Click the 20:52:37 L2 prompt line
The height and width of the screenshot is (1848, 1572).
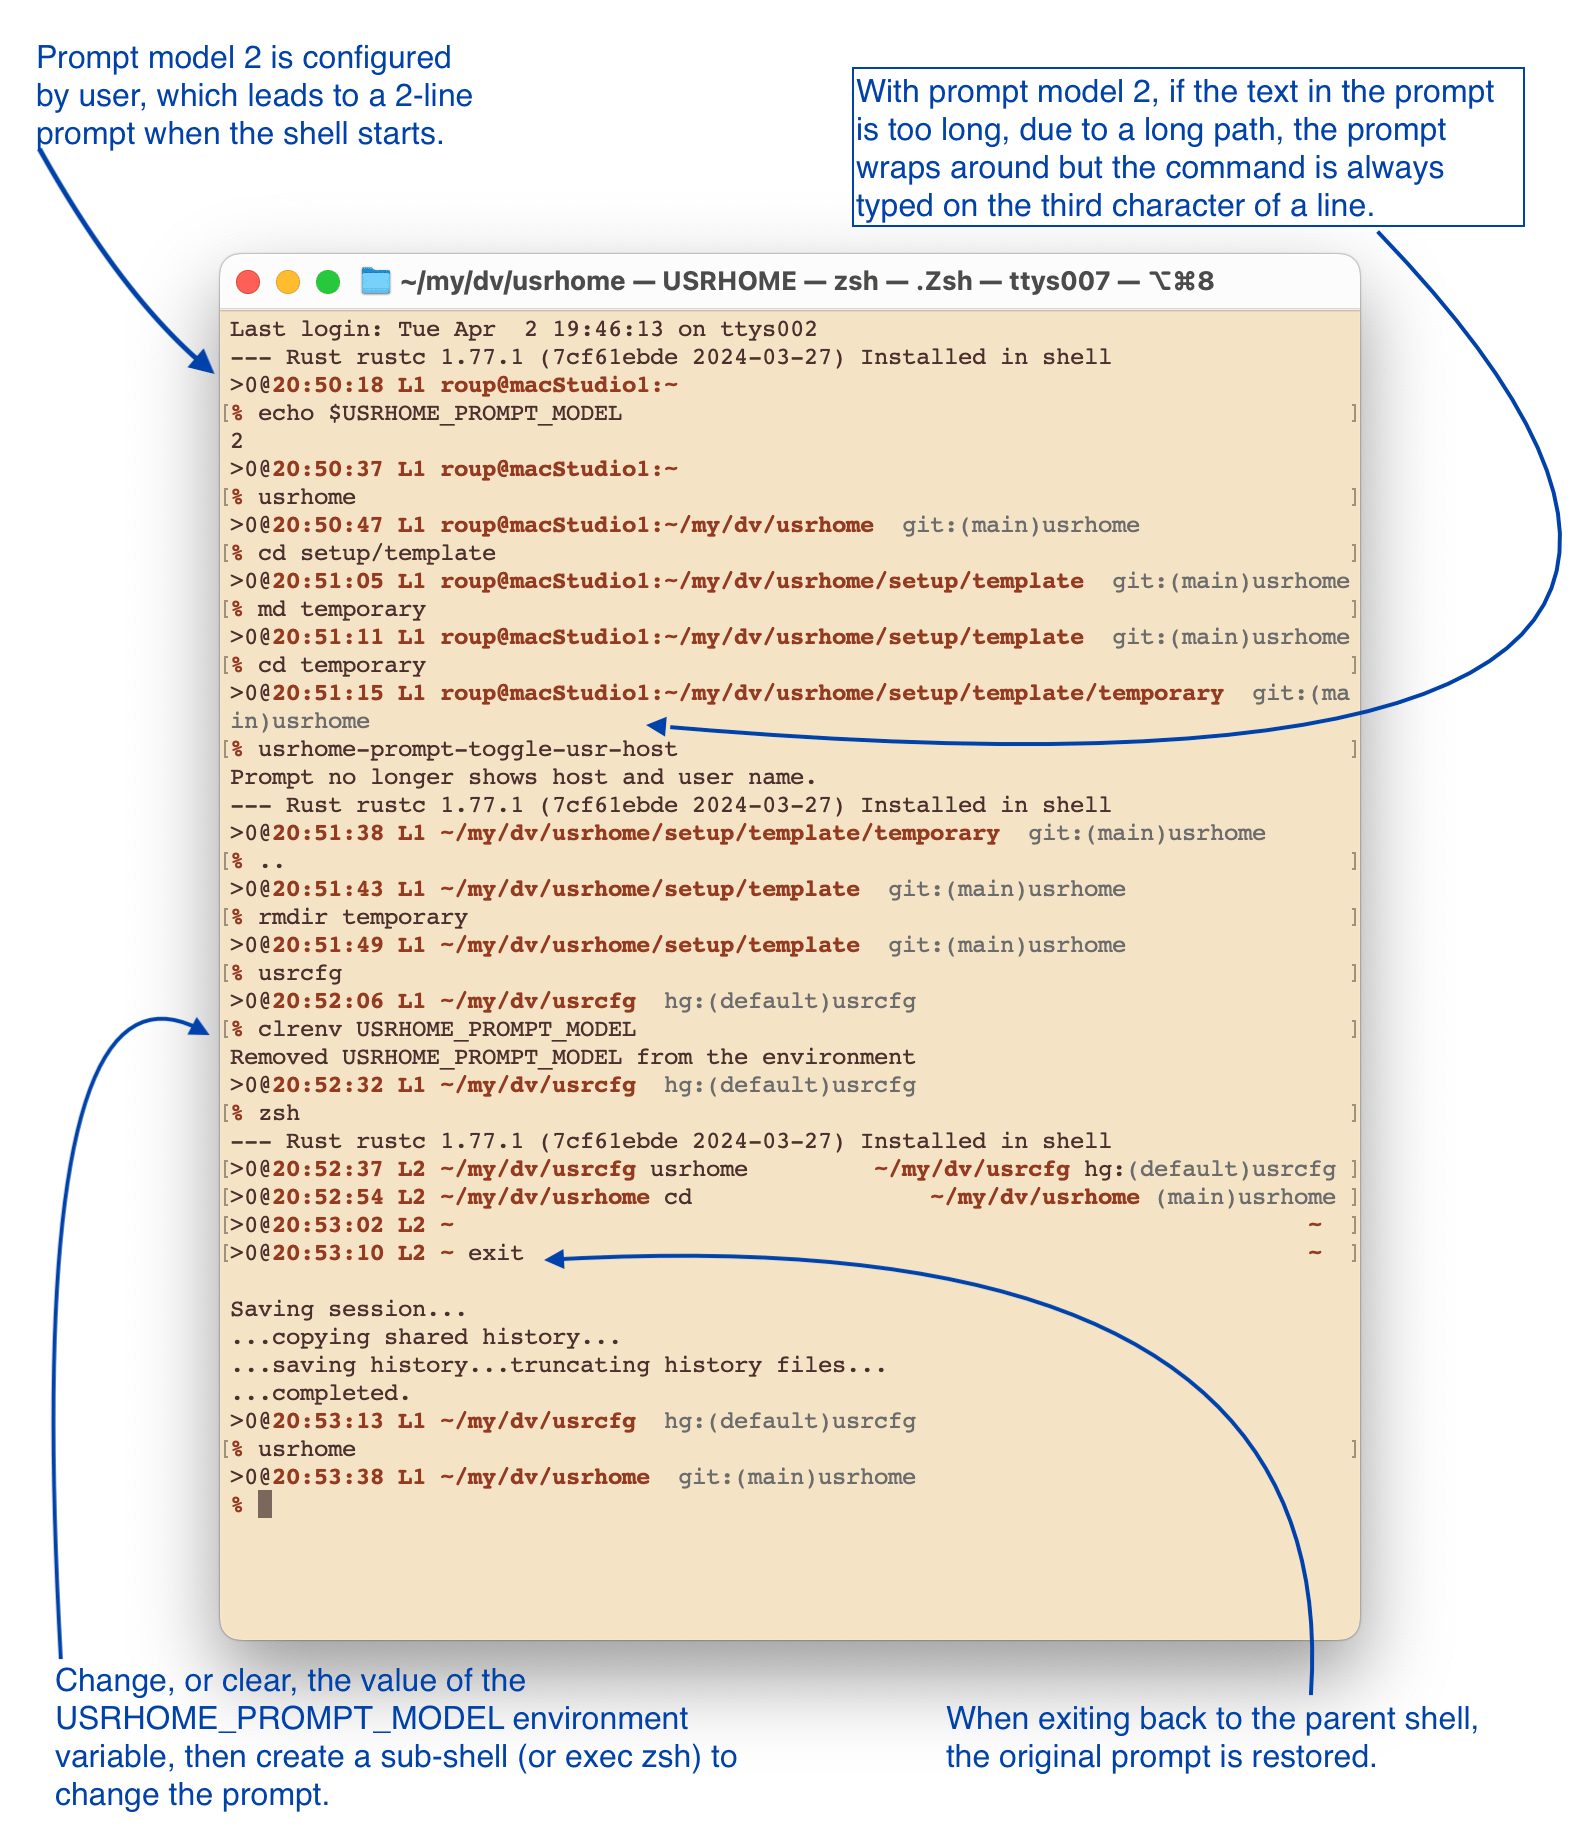pyautogui.click(x=790, y=1169)
